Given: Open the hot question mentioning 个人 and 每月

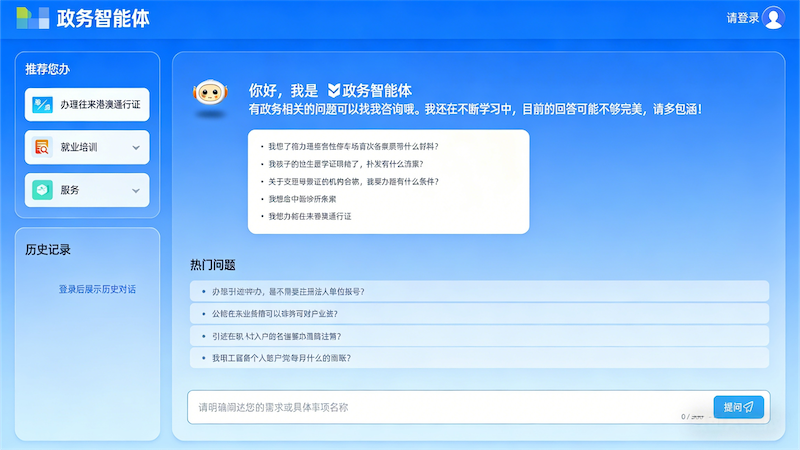Looking at the screenshot, I should click(x=479, y=358).
